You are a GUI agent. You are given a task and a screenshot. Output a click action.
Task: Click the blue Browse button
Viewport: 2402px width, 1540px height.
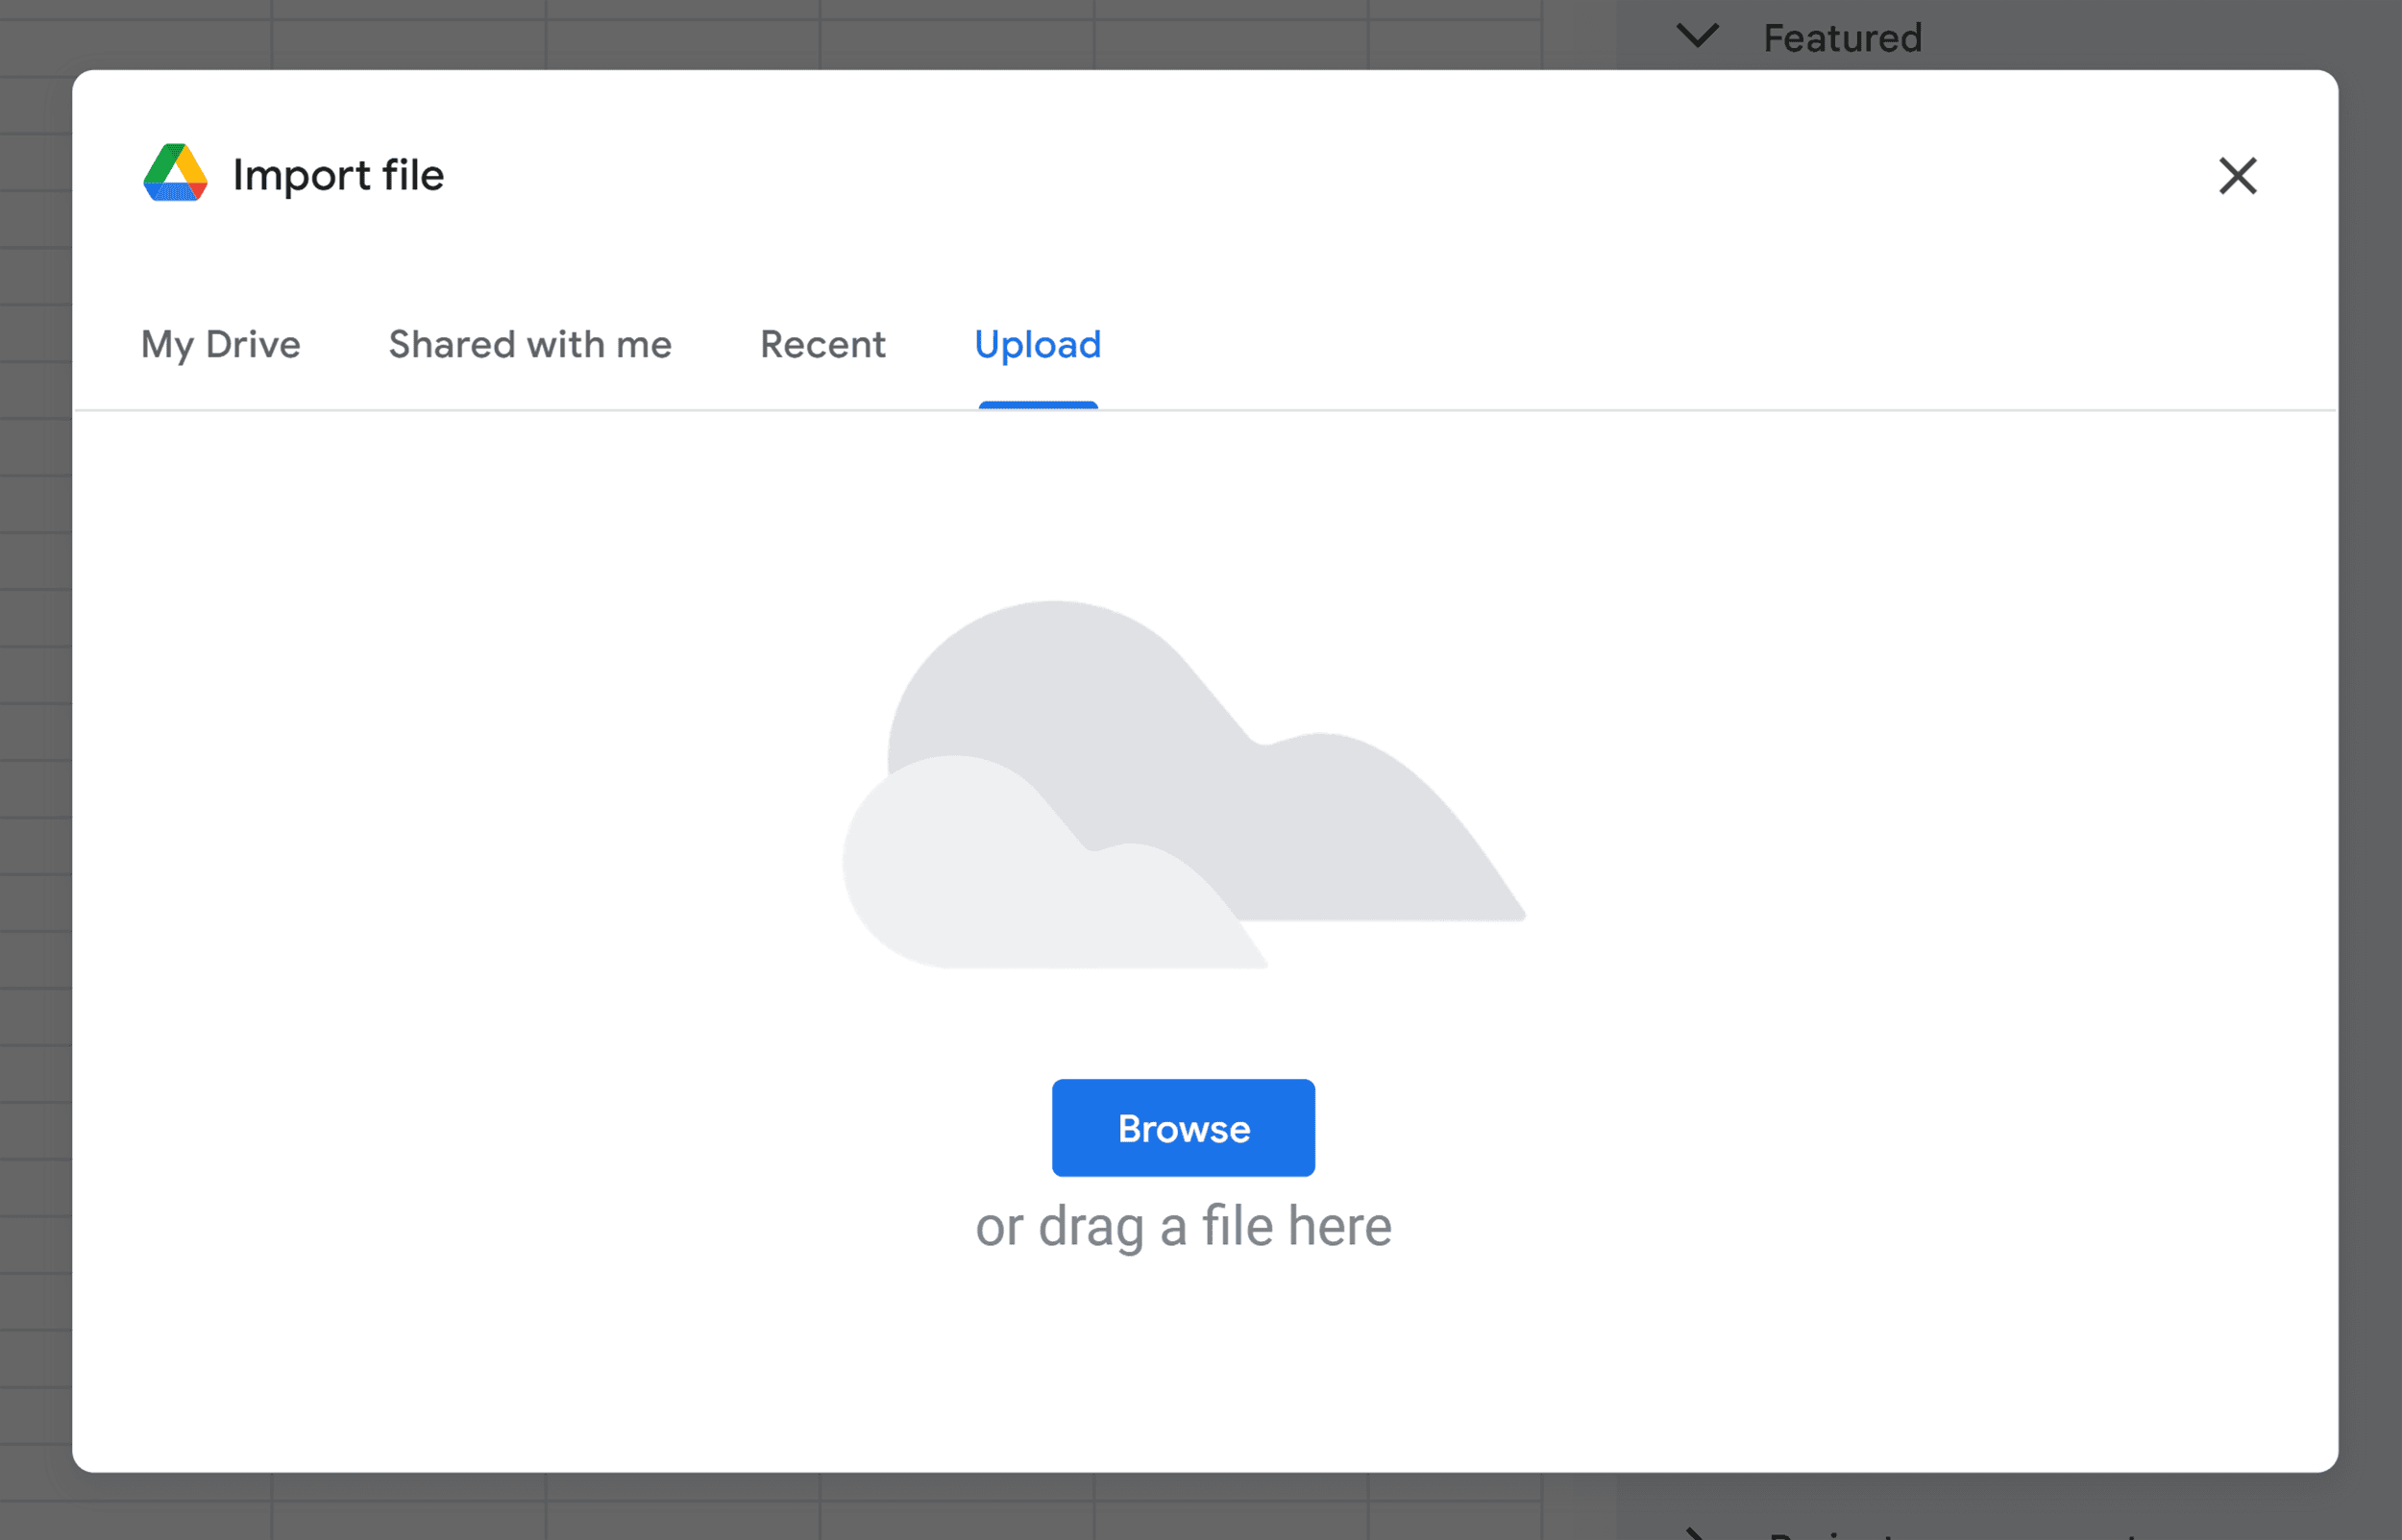(x=1183, y=1128)
